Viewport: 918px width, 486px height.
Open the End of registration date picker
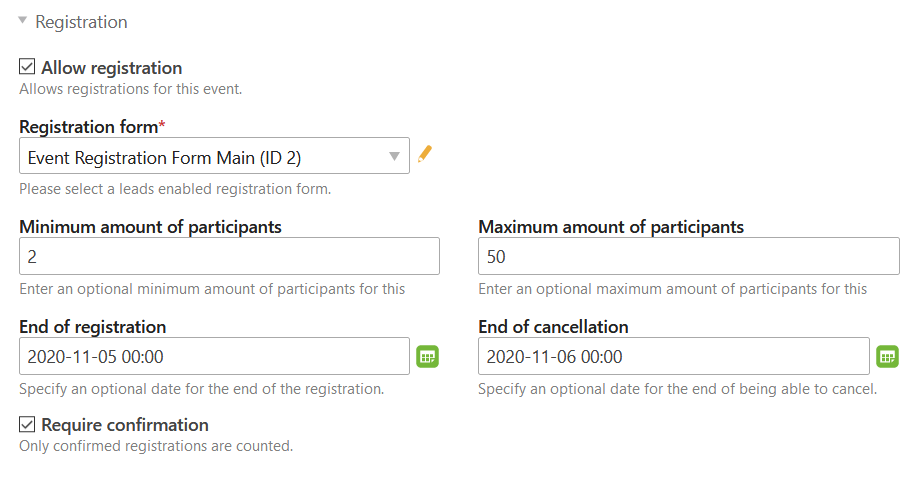(x=427, y=357)
